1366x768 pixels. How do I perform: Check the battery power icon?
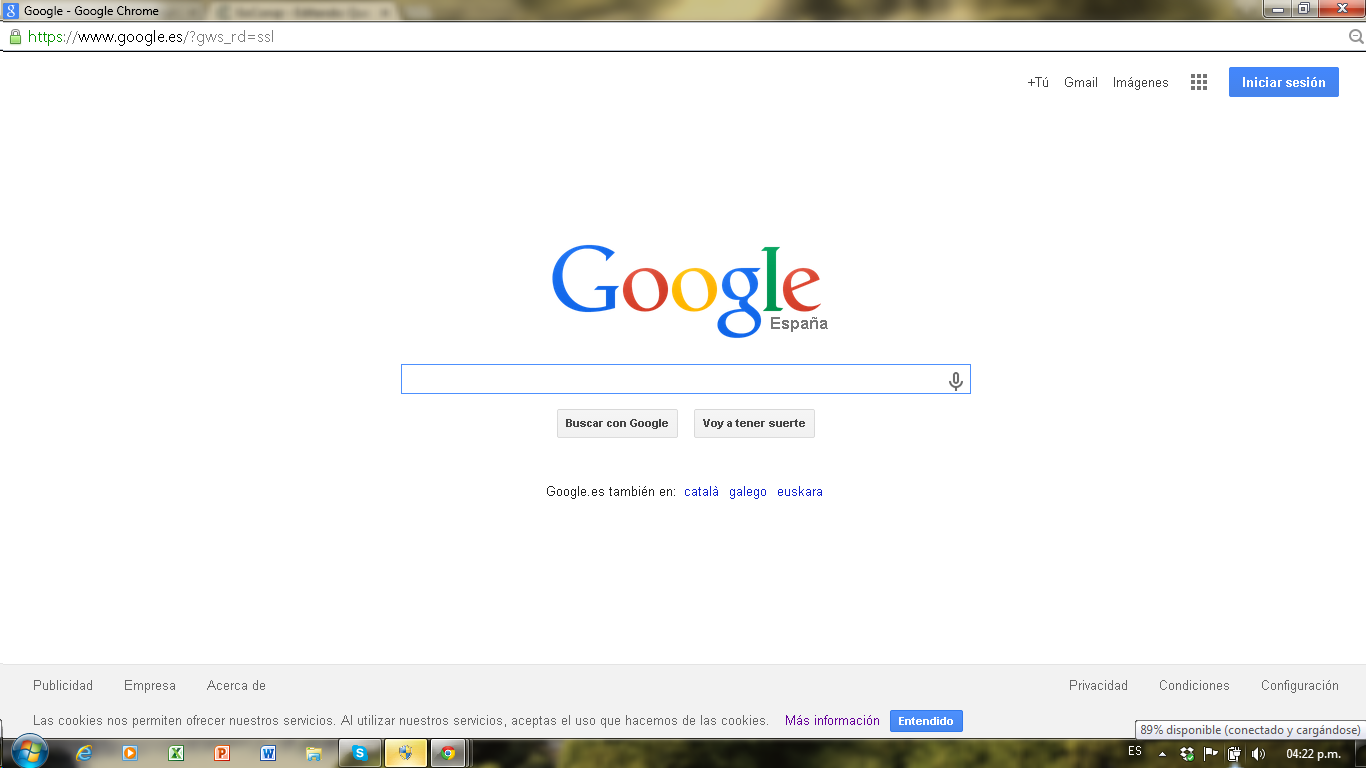(x=1234, y=754)
